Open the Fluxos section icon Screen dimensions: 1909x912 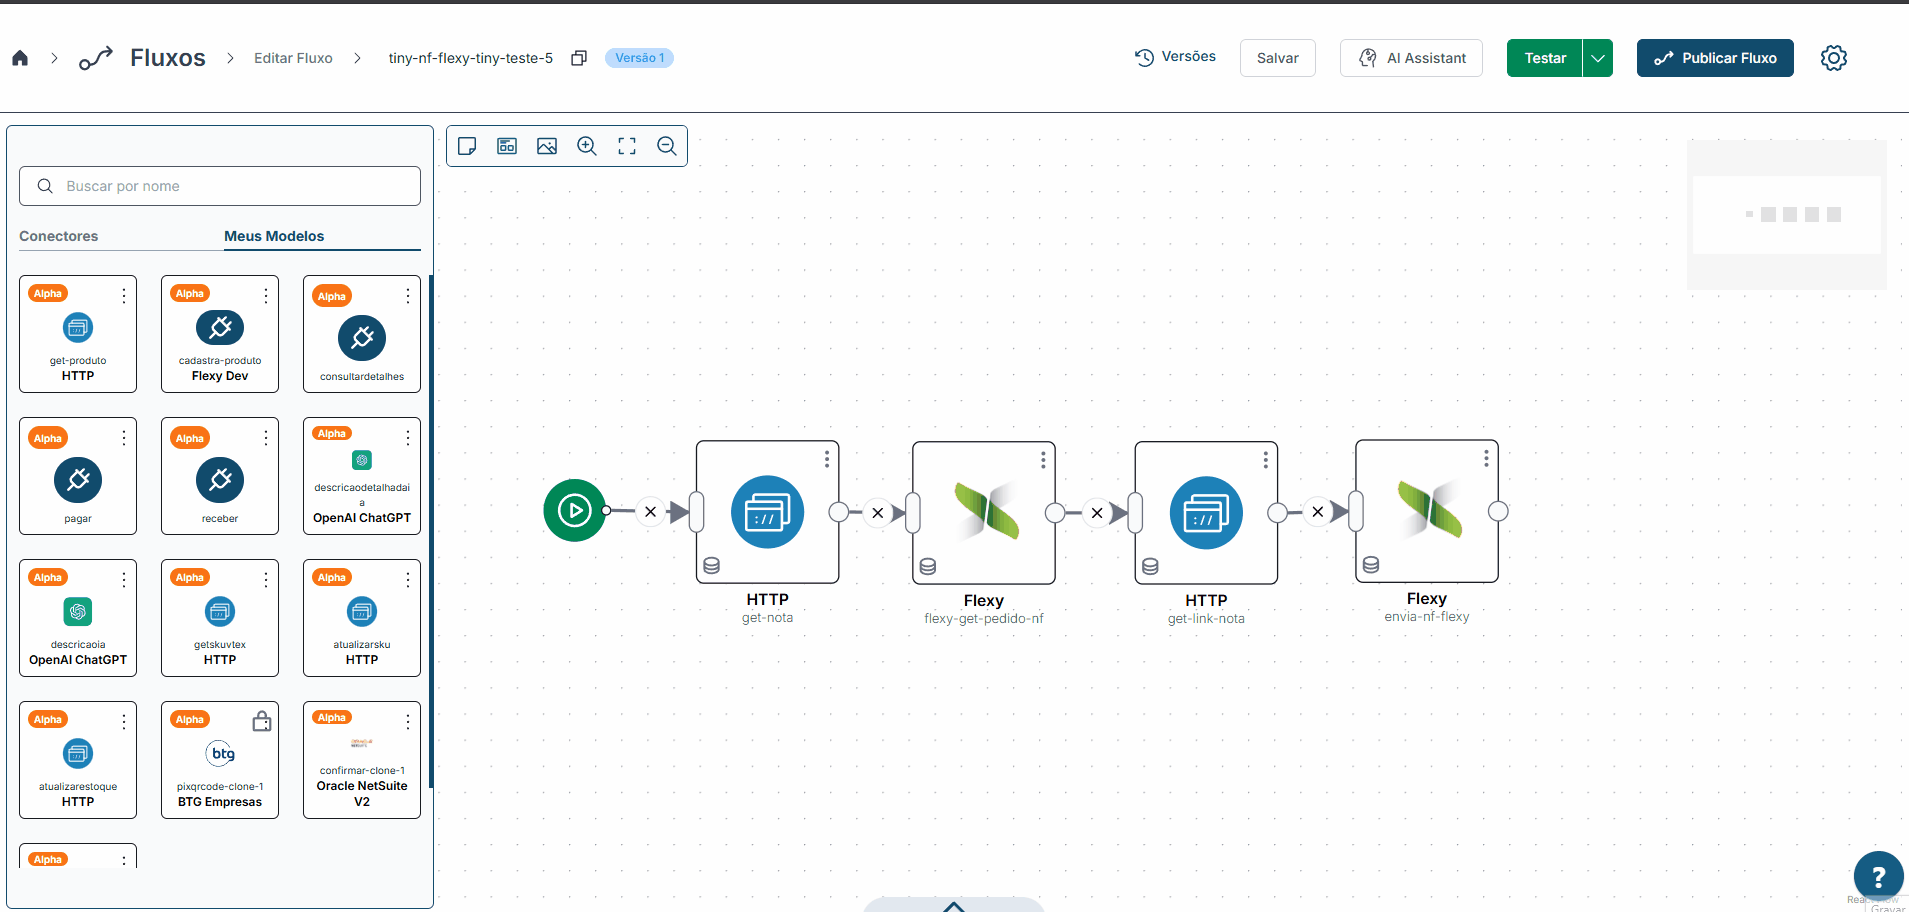(96, 58)
